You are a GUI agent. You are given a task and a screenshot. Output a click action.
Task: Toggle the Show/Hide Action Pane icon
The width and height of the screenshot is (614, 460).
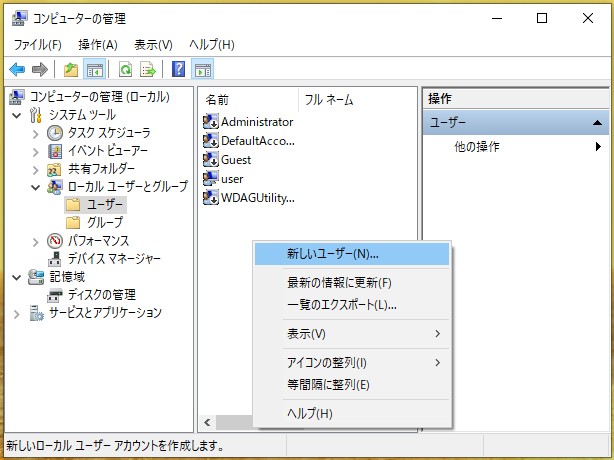202,70
